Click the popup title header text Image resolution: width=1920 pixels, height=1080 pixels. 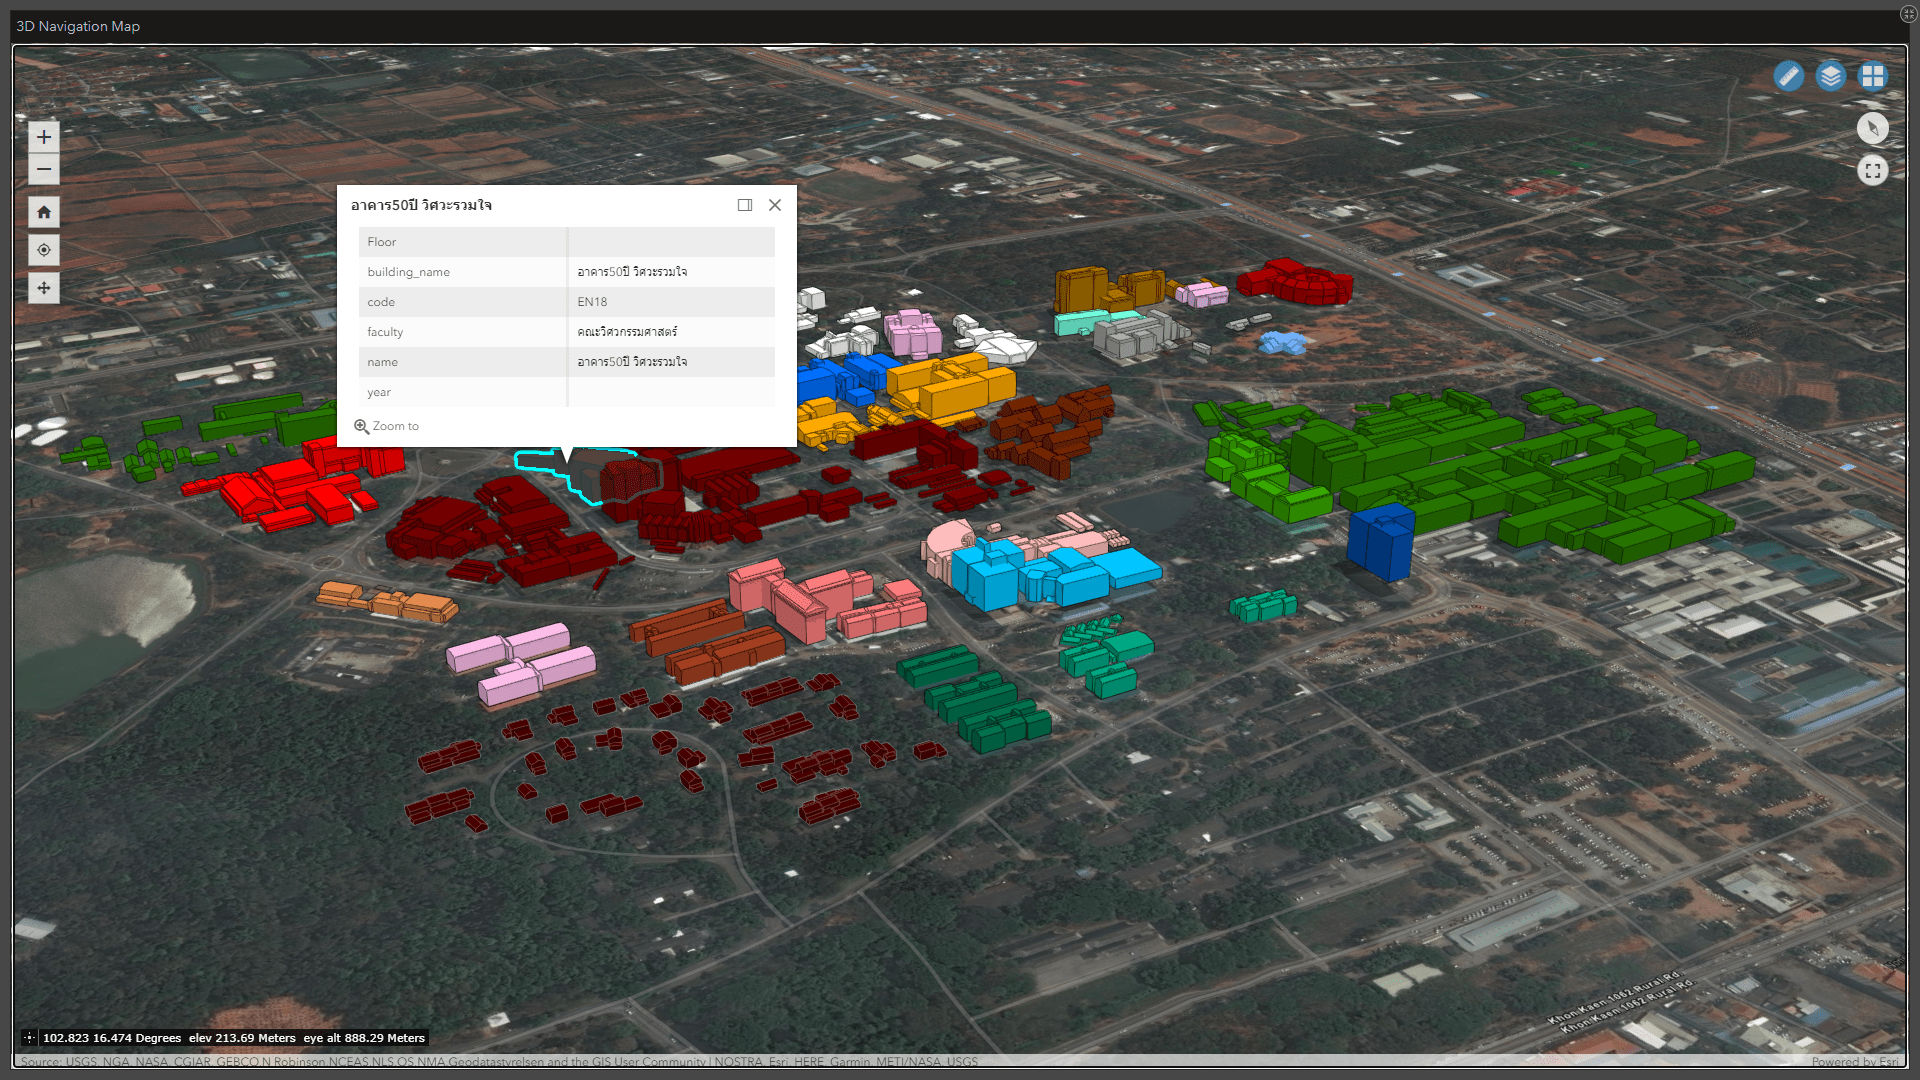point(421,205)
